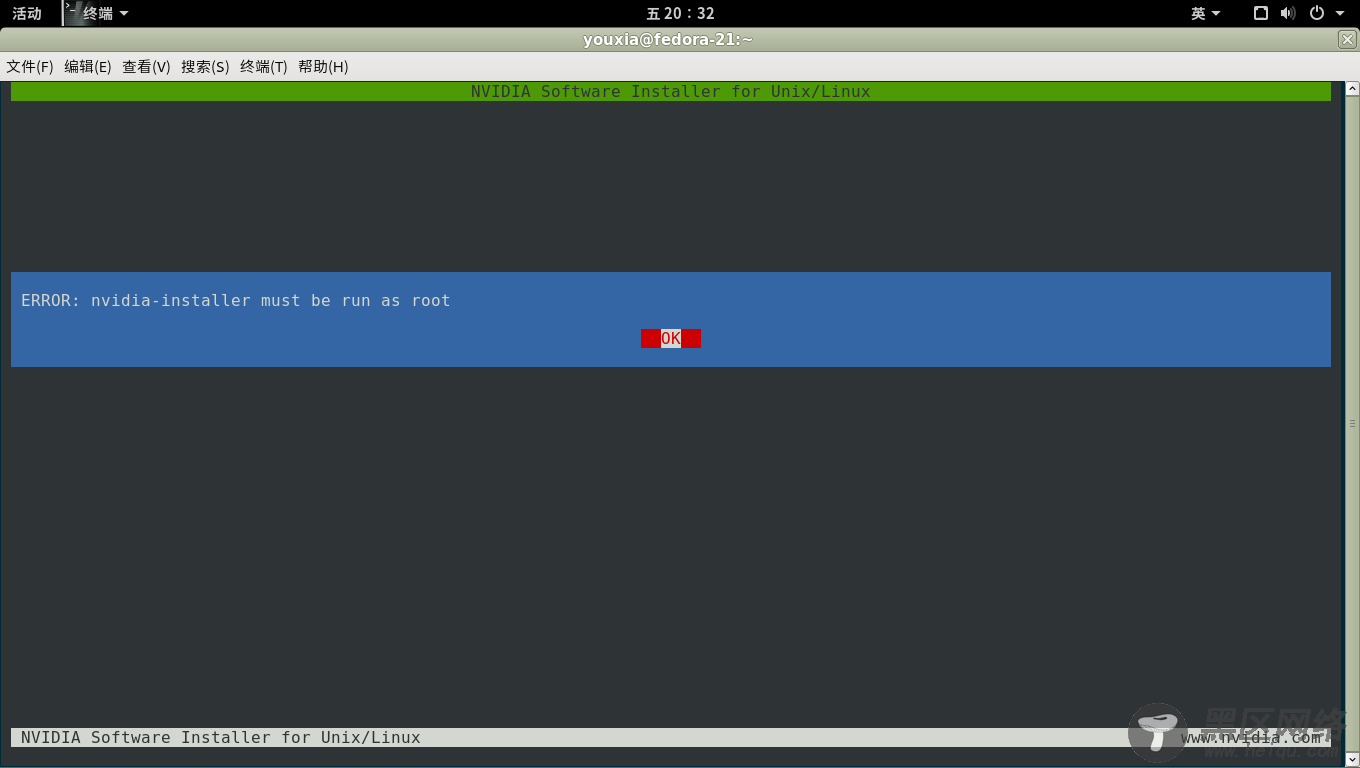The width and height of the screenshot is (1360, 768).
Task: Close the terminal window
Action: (x=1347, y=40)
